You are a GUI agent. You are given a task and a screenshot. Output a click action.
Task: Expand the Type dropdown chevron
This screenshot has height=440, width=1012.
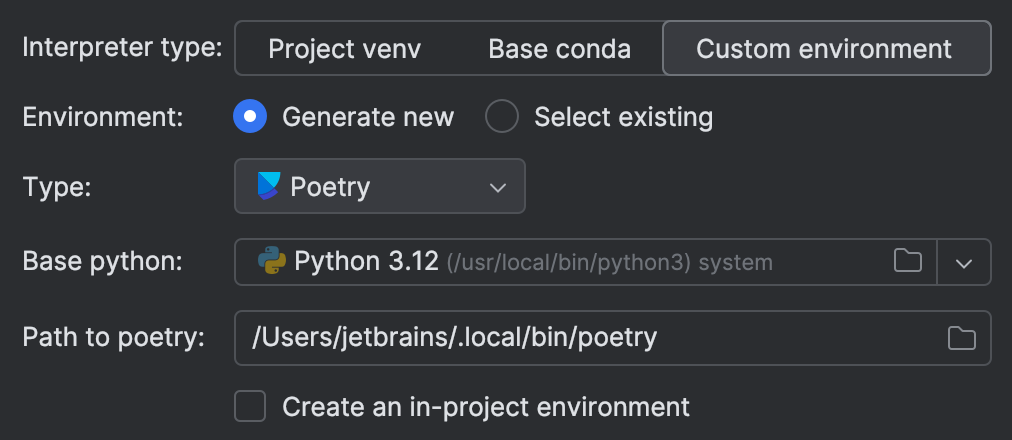(x=497, y=187)
